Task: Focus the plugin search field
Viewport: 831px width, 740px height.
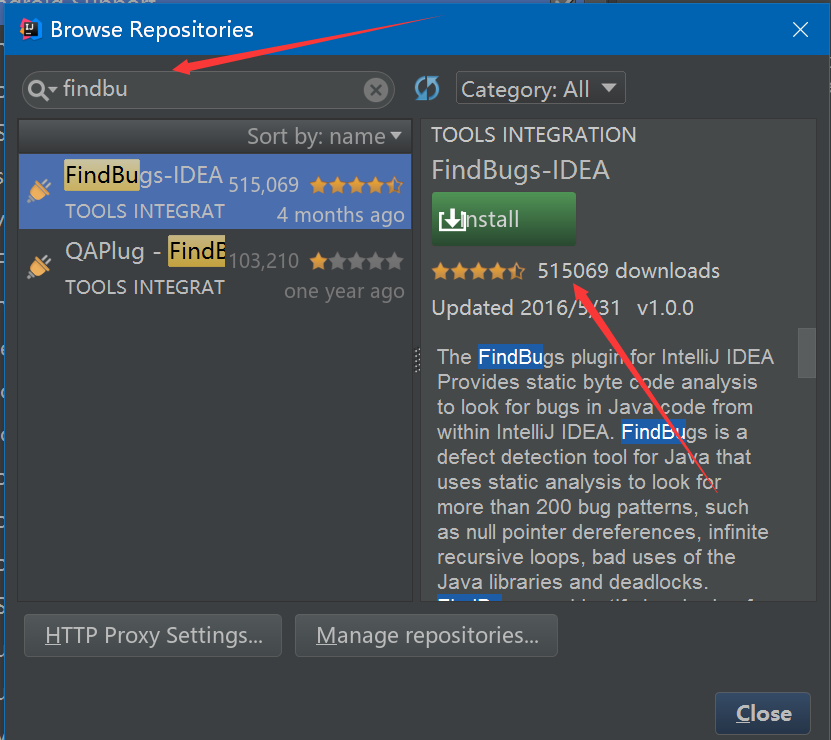Action: click(x=208, y=90)
